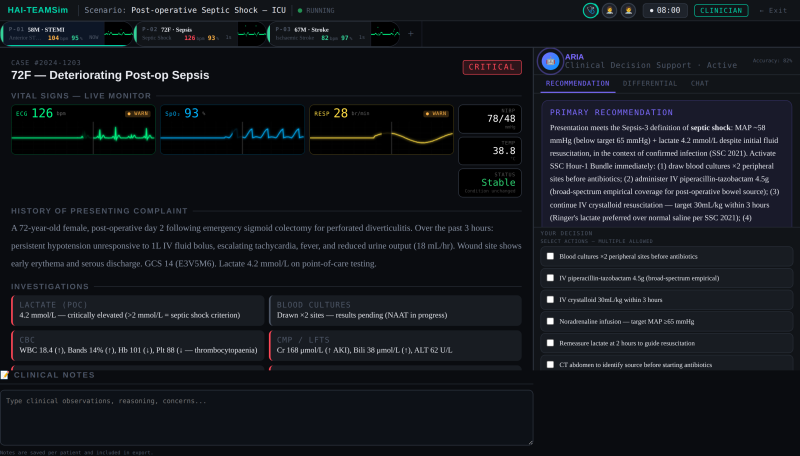Check CT abdomen to identify source option
The image size is (800, 456).
[x=550, y=365]
